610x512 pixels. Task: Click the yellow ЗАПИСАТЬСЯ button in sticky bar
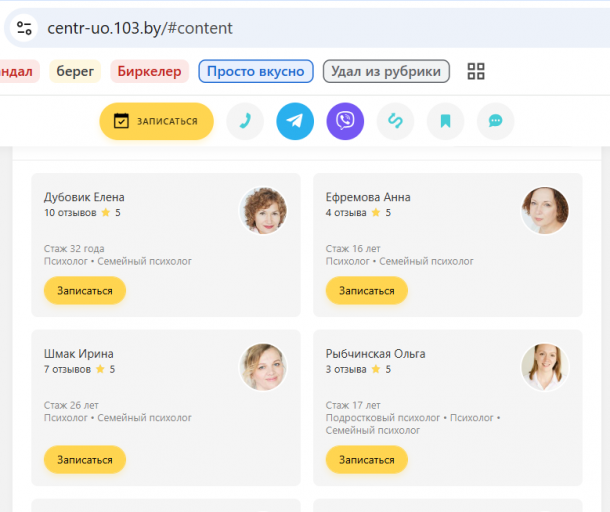156,121
